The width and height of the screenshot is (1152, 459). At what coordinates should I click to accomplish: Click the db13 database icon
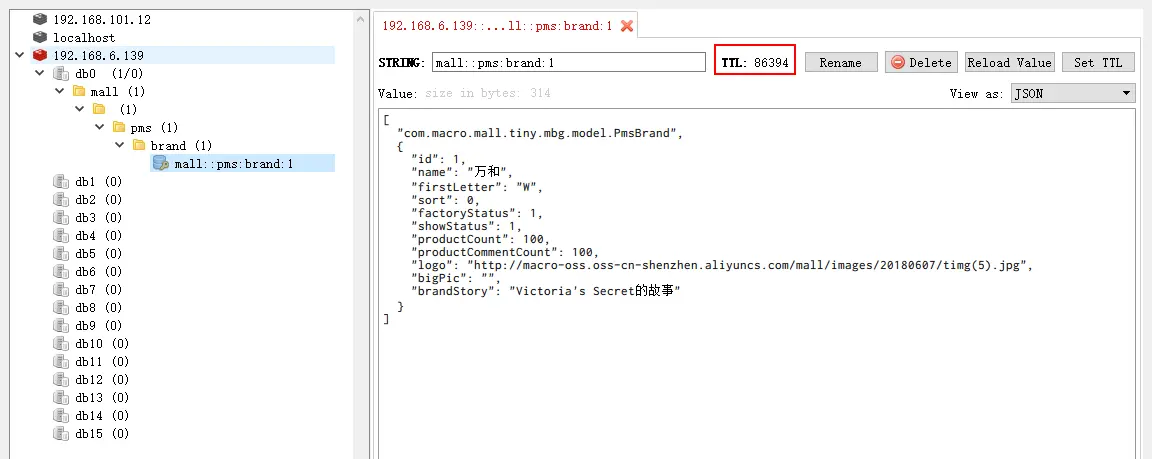coord(61,397)
